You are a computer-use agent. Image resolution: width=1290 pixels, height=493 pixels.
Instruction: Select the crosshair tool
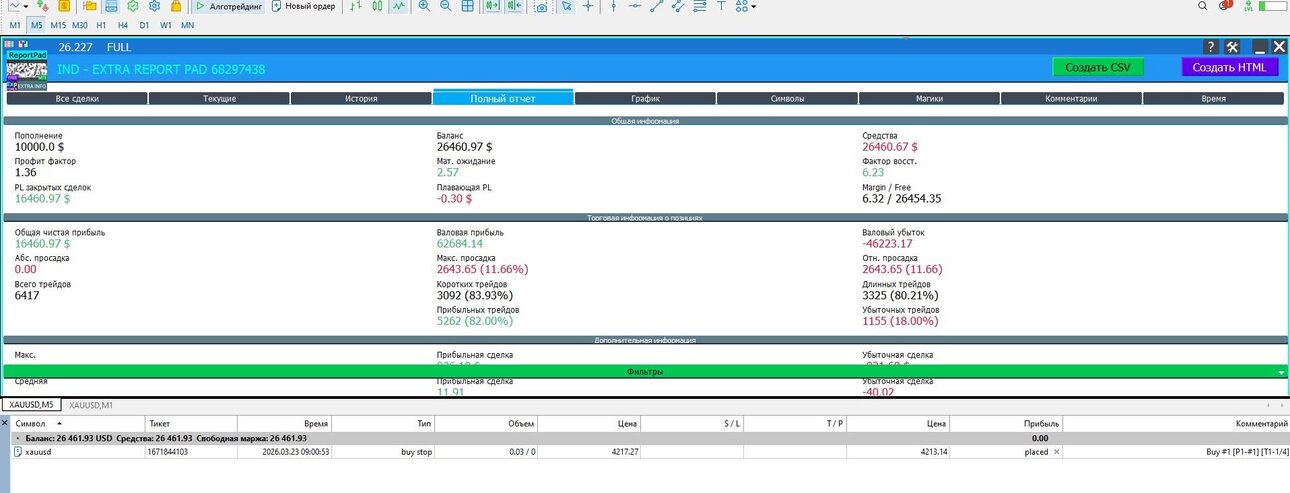point(588,6)
